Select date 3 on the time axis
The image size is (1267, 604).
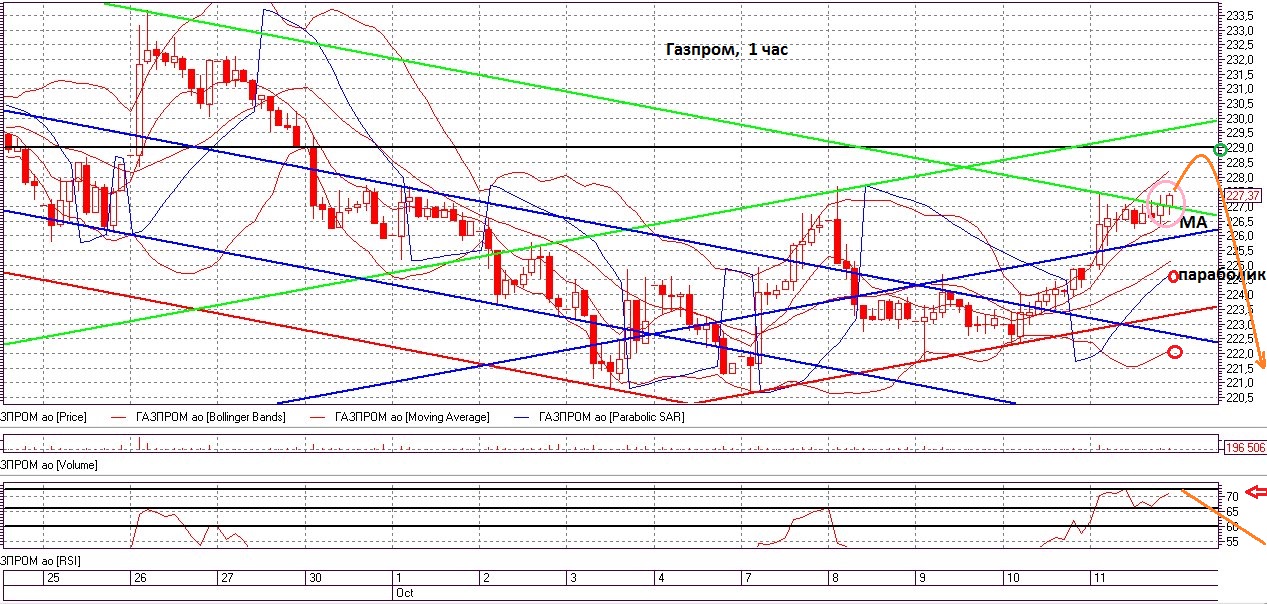[572, 578]
